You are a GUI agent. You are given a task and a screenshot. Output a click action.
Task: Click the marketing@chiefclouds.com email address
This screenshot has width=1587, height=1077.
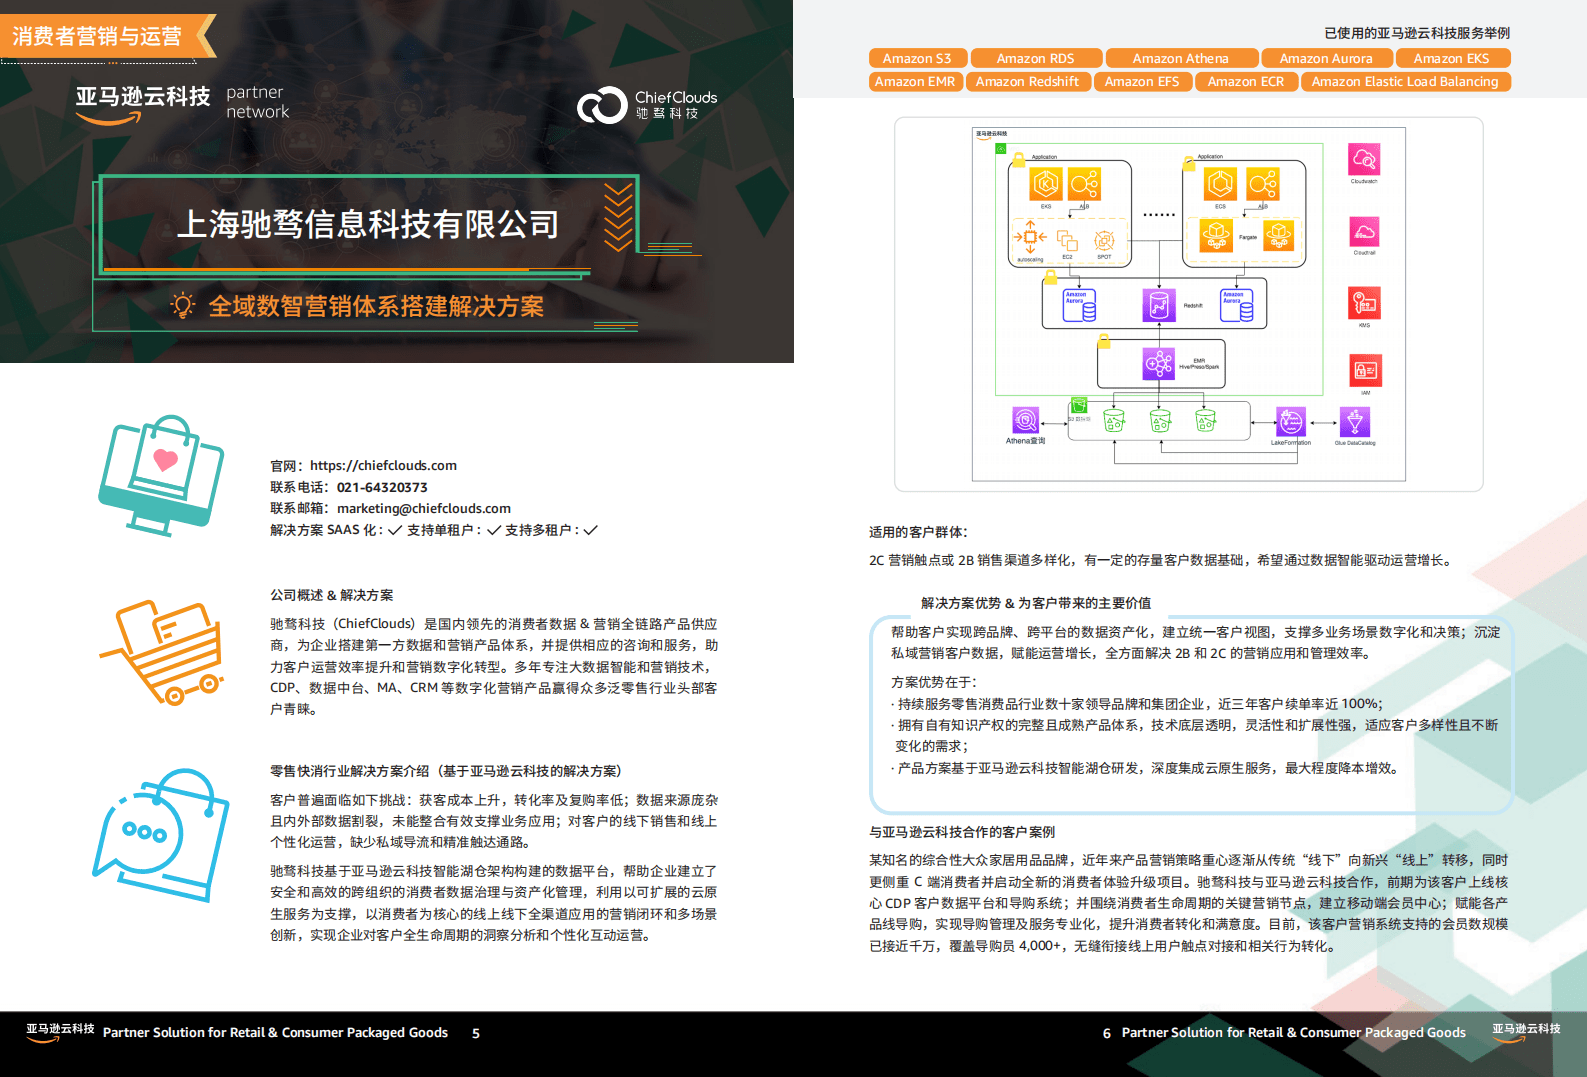(424, 508)
